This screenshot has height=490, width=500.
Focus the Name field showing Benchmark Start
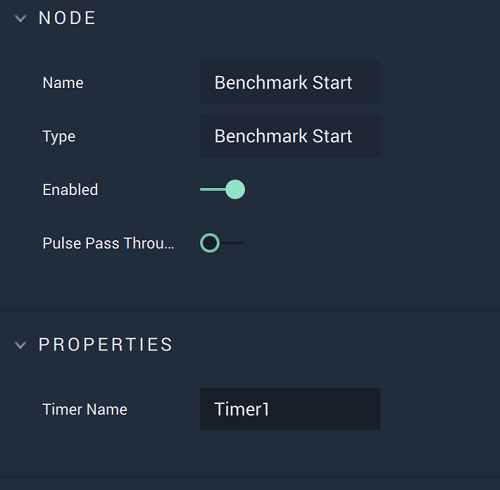click(290, 82)
